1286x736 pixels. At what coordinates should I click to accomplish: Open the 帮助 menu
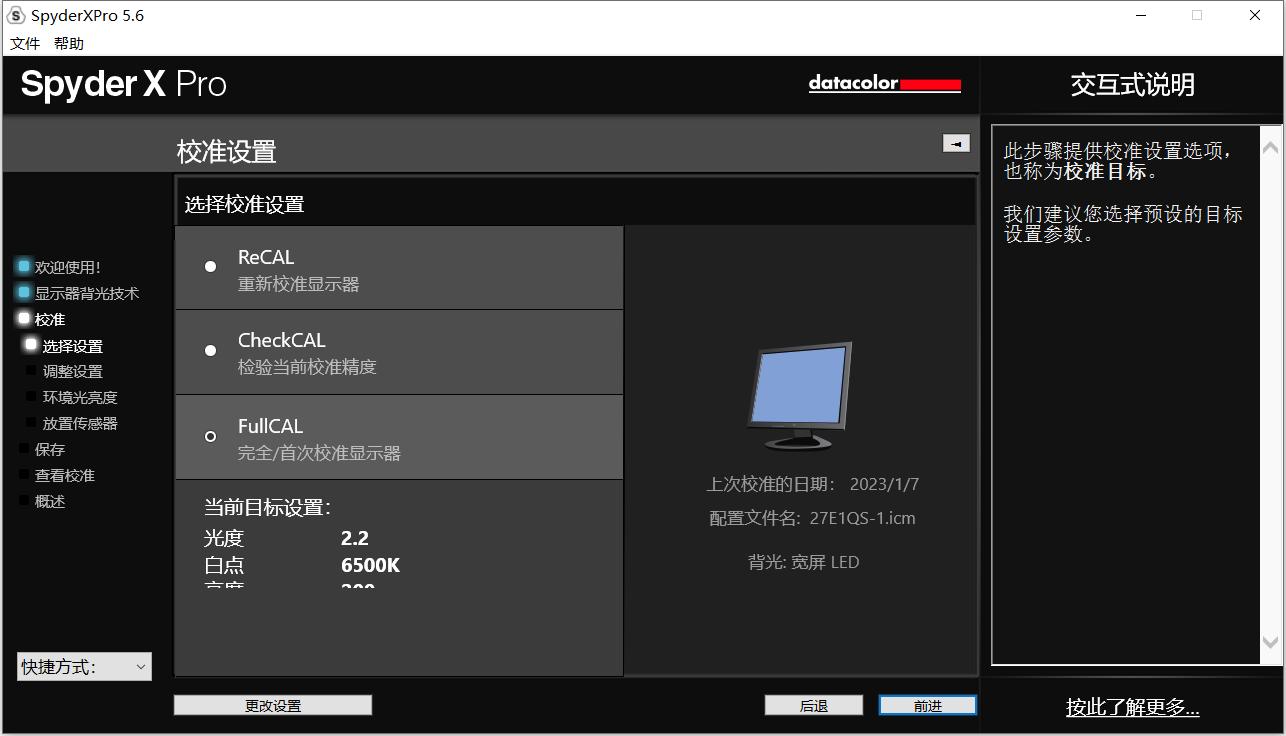[69, 43]
